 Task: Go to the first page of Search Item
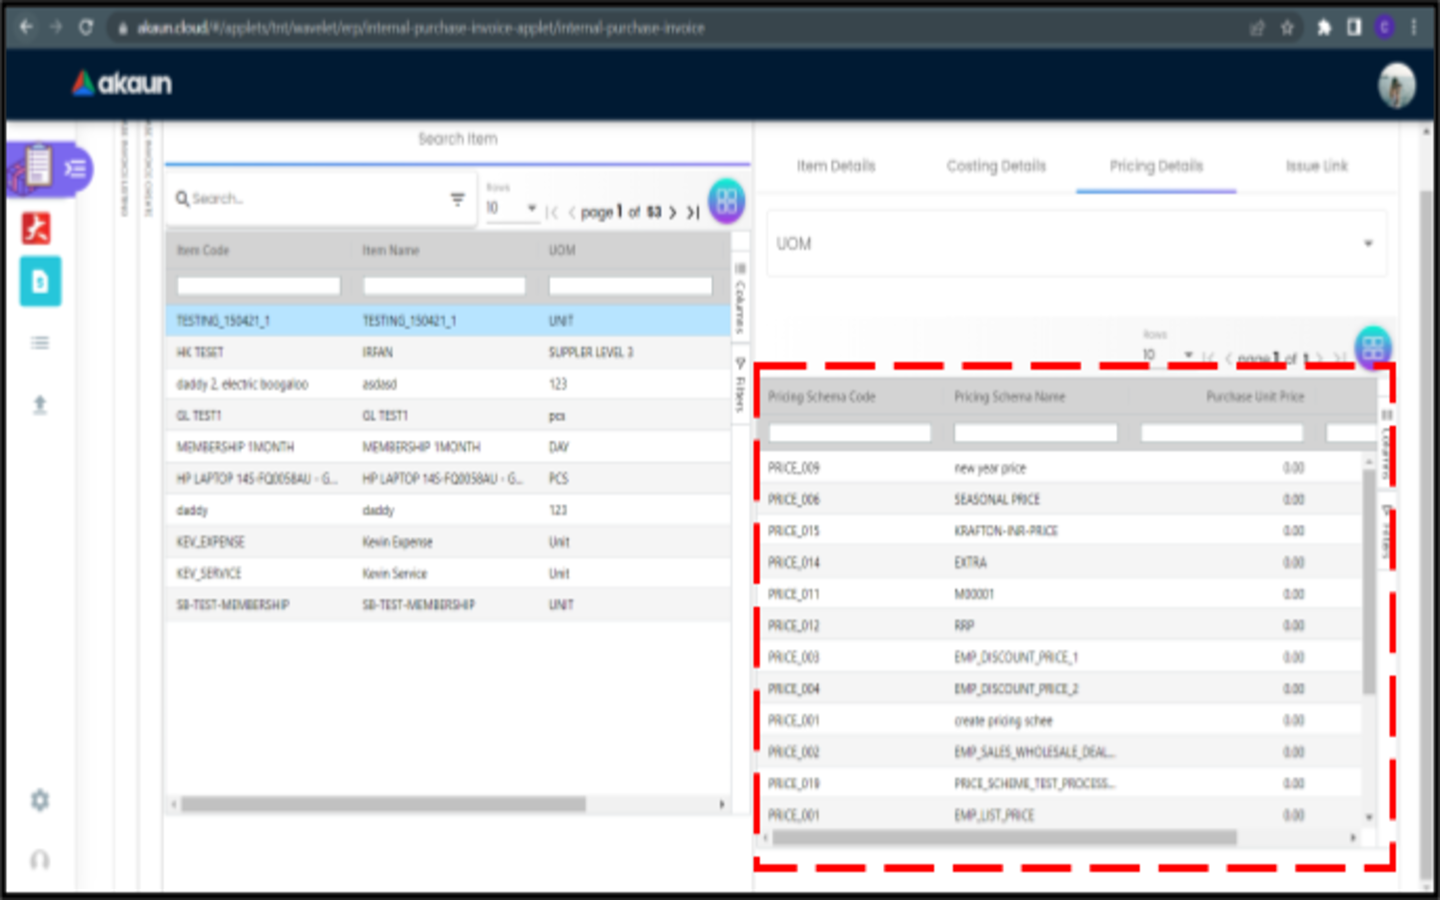[x=552, y=212]
